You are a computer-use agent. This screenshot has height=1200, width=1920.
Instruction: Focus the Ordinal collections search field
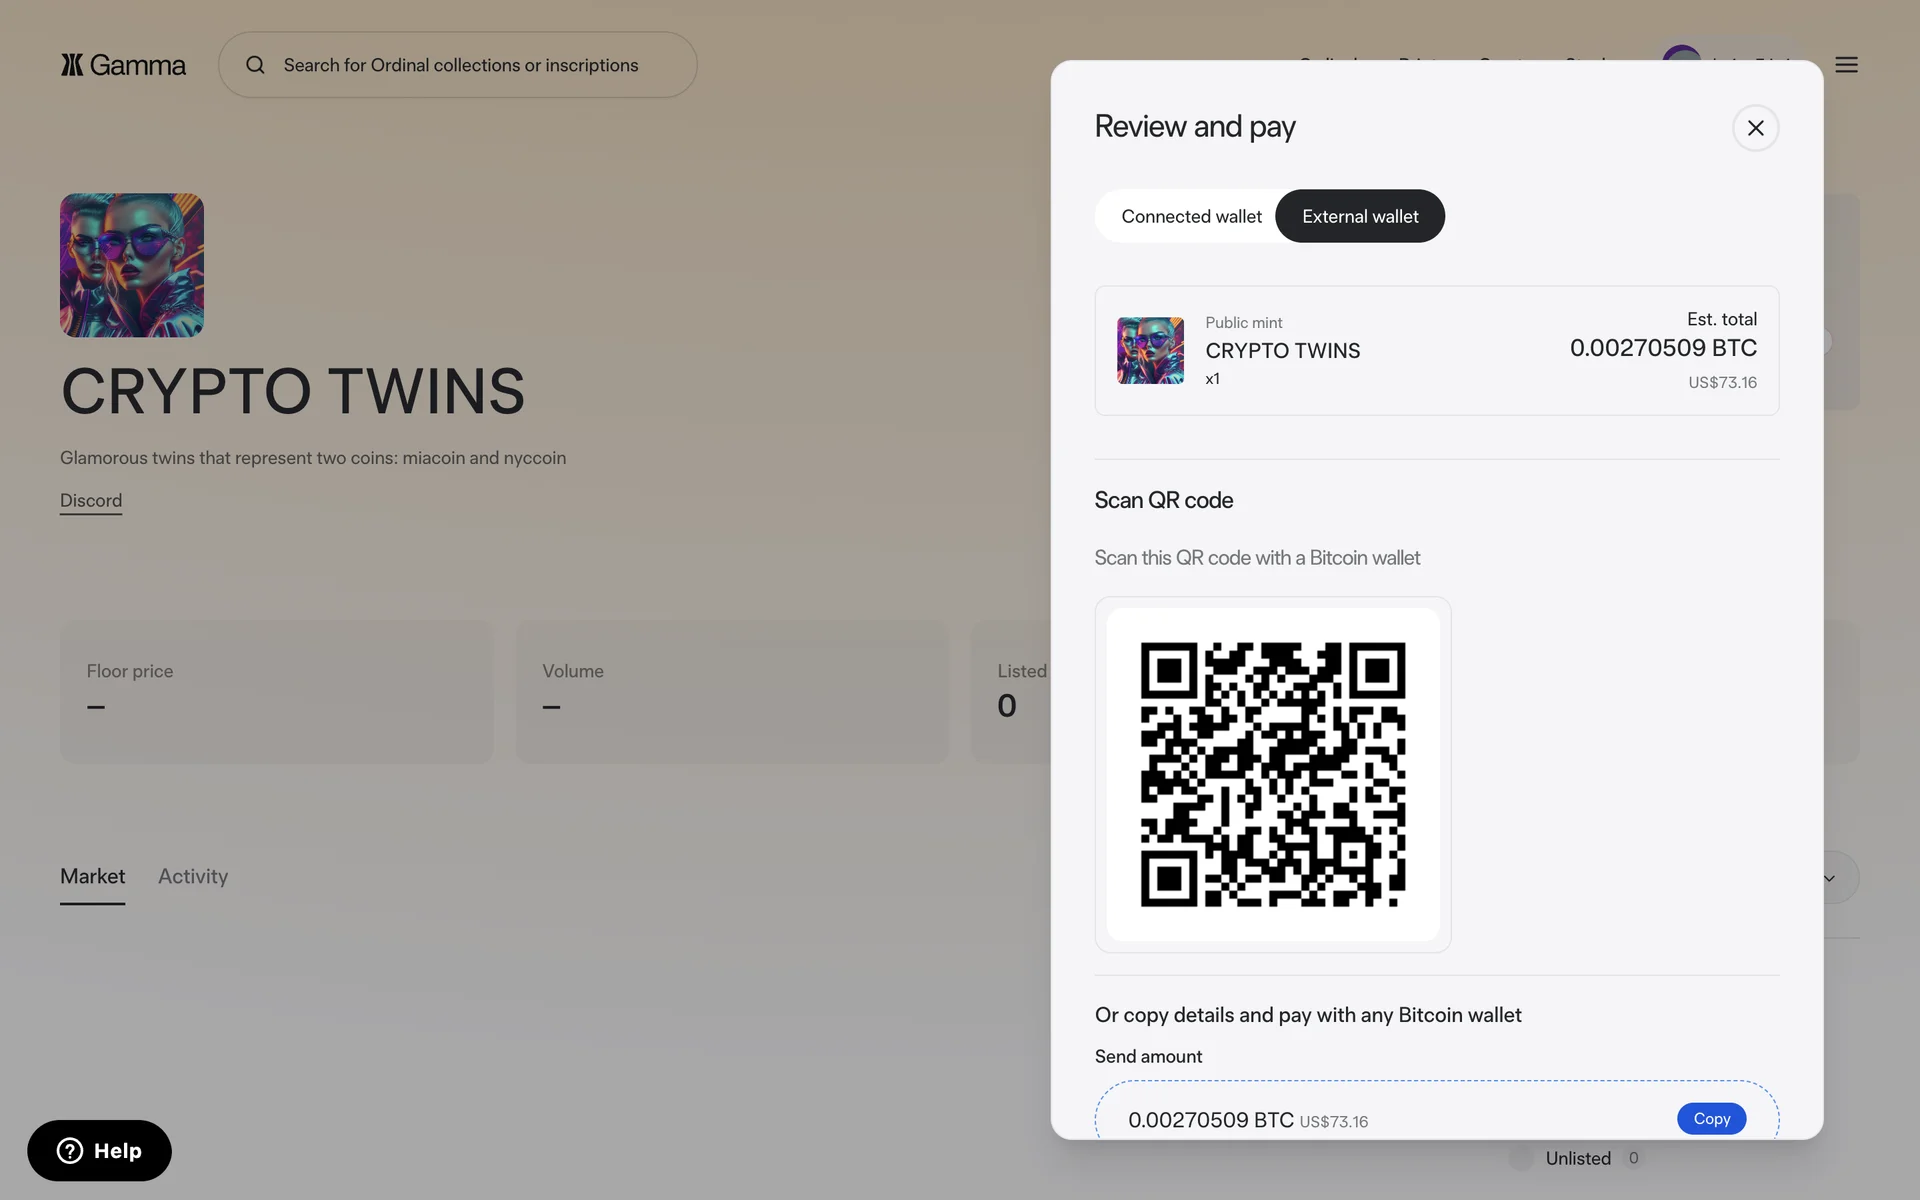click(458, 65)
